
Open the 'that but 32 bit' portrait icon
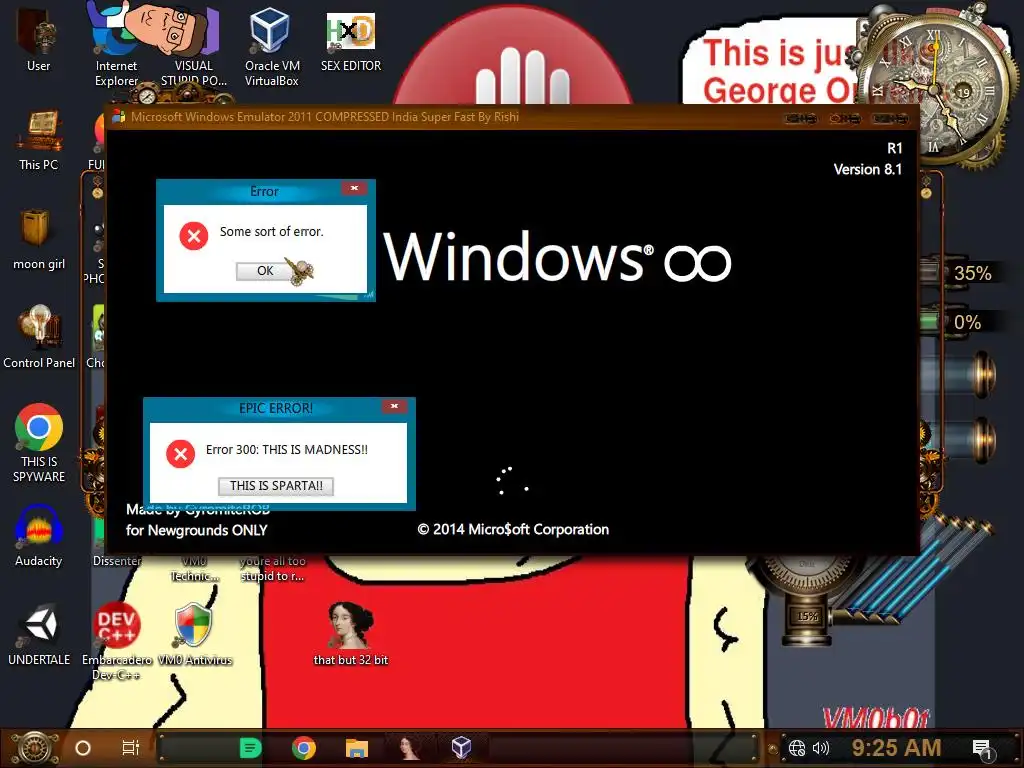pos(351,633)
